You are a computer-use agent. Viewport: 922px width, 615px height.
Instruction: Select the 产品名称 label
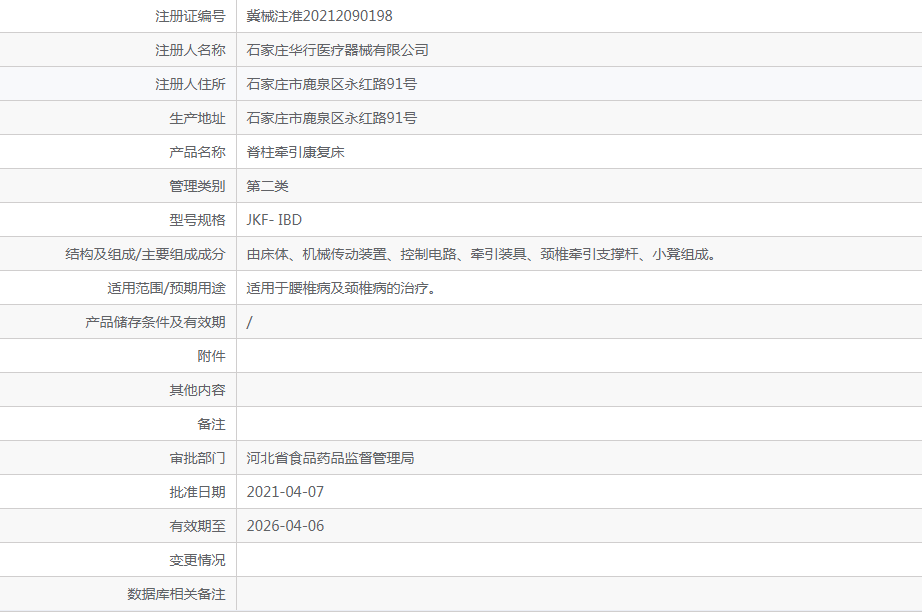[197, 152]
